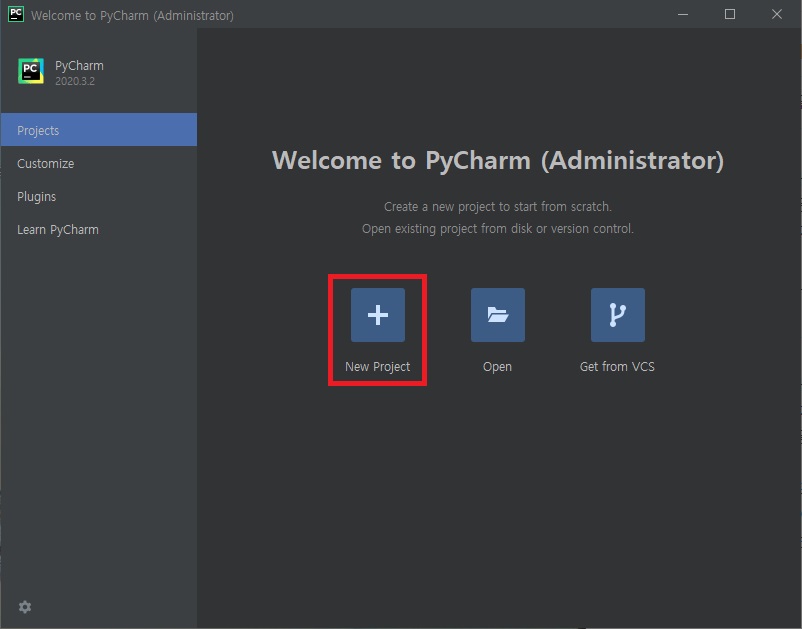Click the Get from VCS branch icon
Screen dimensions: 802x629
pos(617,314)
